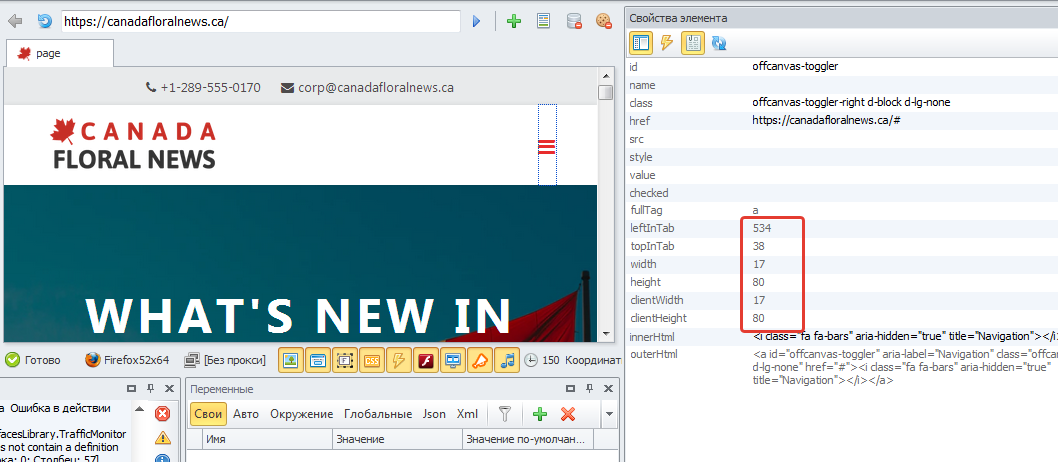Click the leftInTab value 534
The height and width of the screenshot is (462, 1058).
pyautogui.click(x=762, y=229)
